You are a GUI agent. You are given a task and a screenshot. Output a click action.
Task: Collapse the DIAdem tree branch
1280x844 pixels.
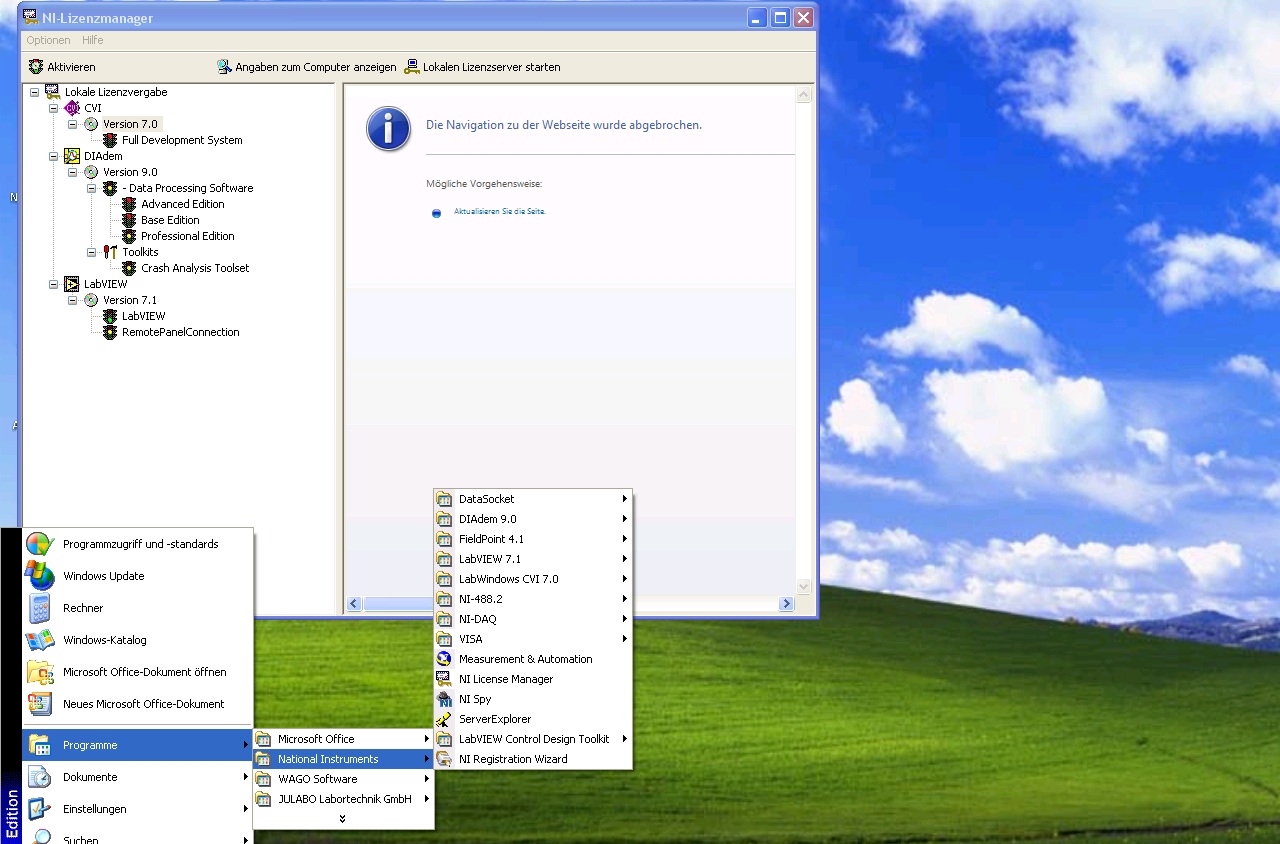tap(54, 156)
